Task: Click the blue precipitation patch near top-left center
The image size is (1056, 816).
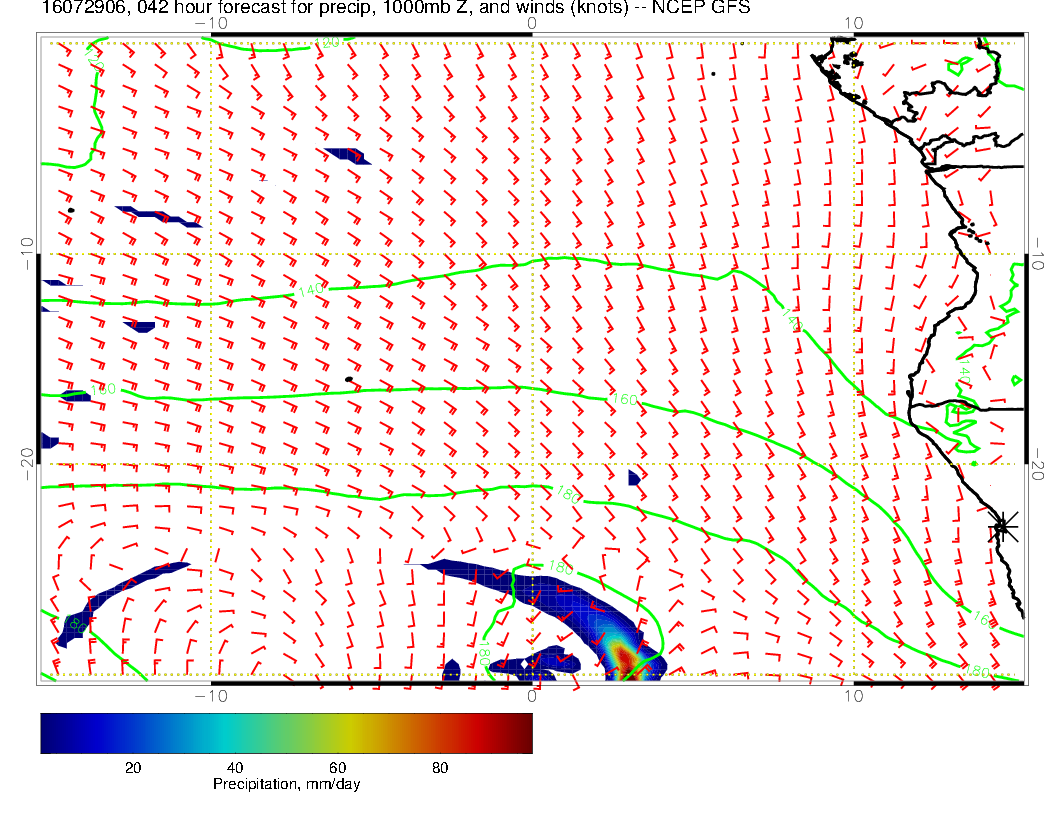Action: coord(347,155)
